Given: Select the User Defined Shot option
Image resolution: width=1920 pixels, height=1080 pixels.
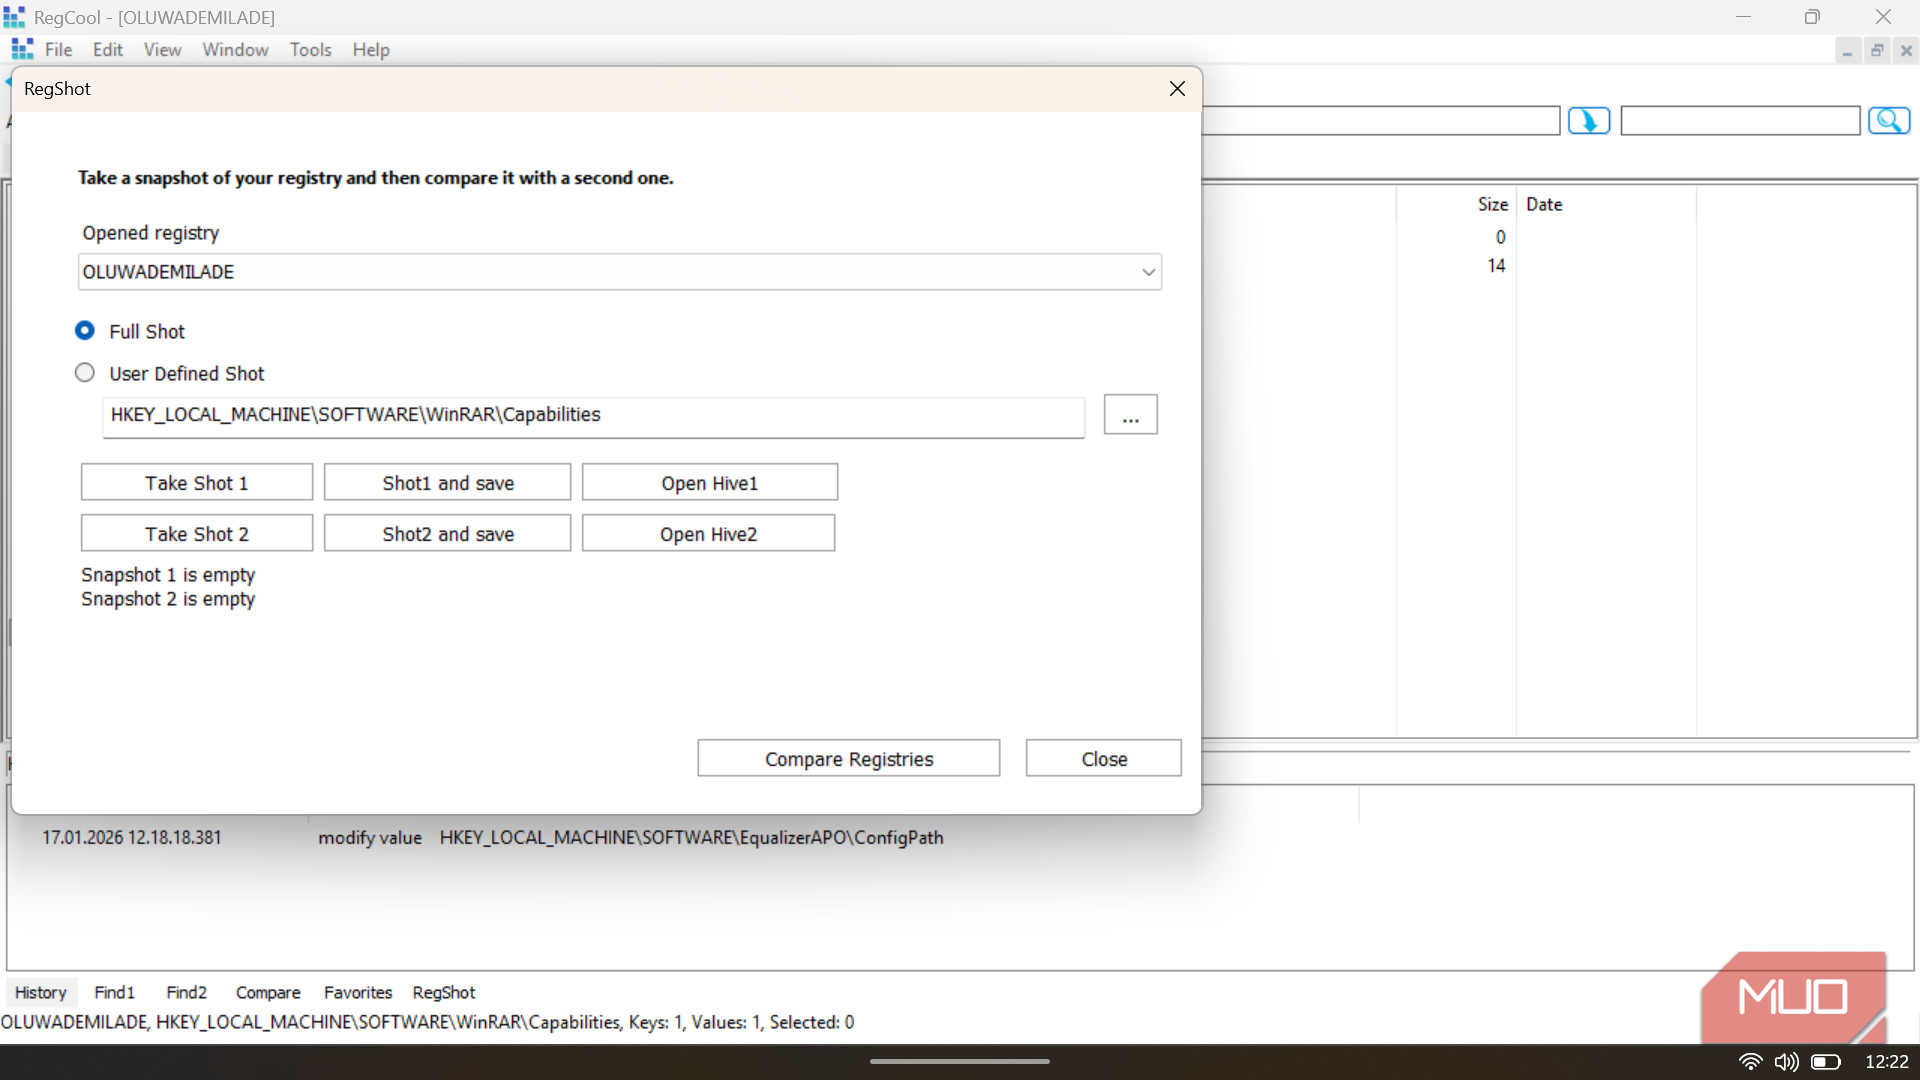Looking at the screenshot, I should coord(85,373).
